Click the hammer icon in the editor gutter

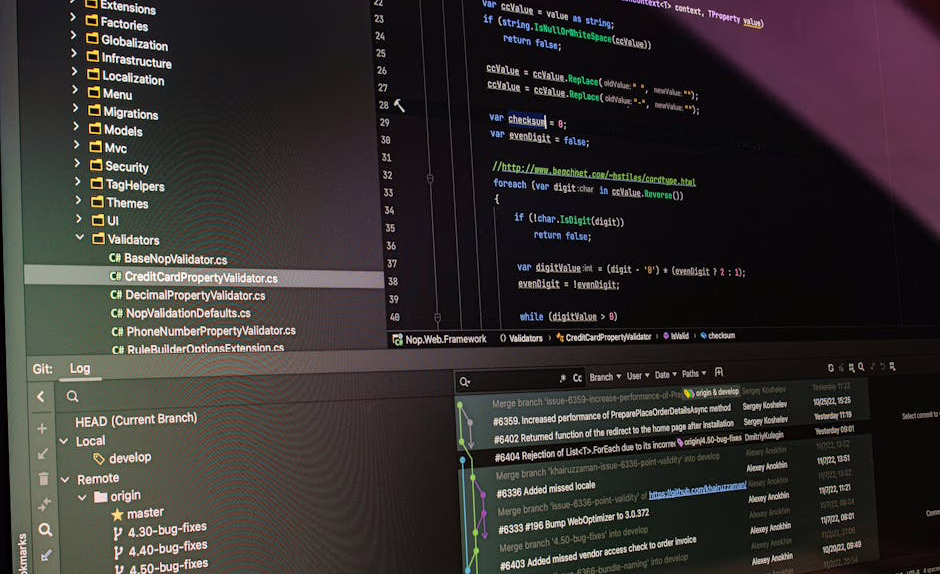click(399, 105)
